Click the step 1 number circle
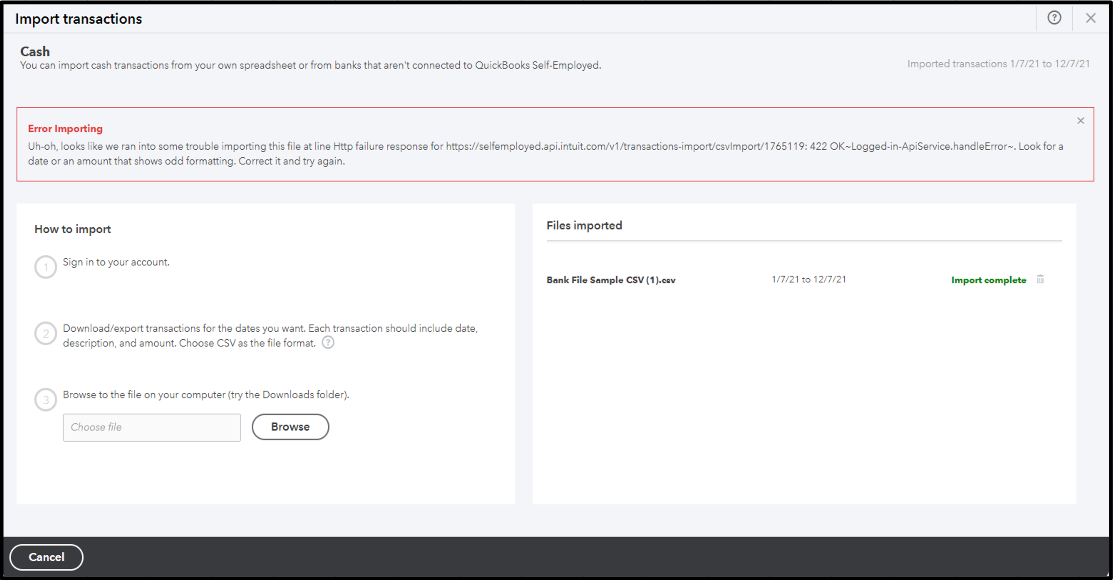1113x580 pixels. click(45, 267)
